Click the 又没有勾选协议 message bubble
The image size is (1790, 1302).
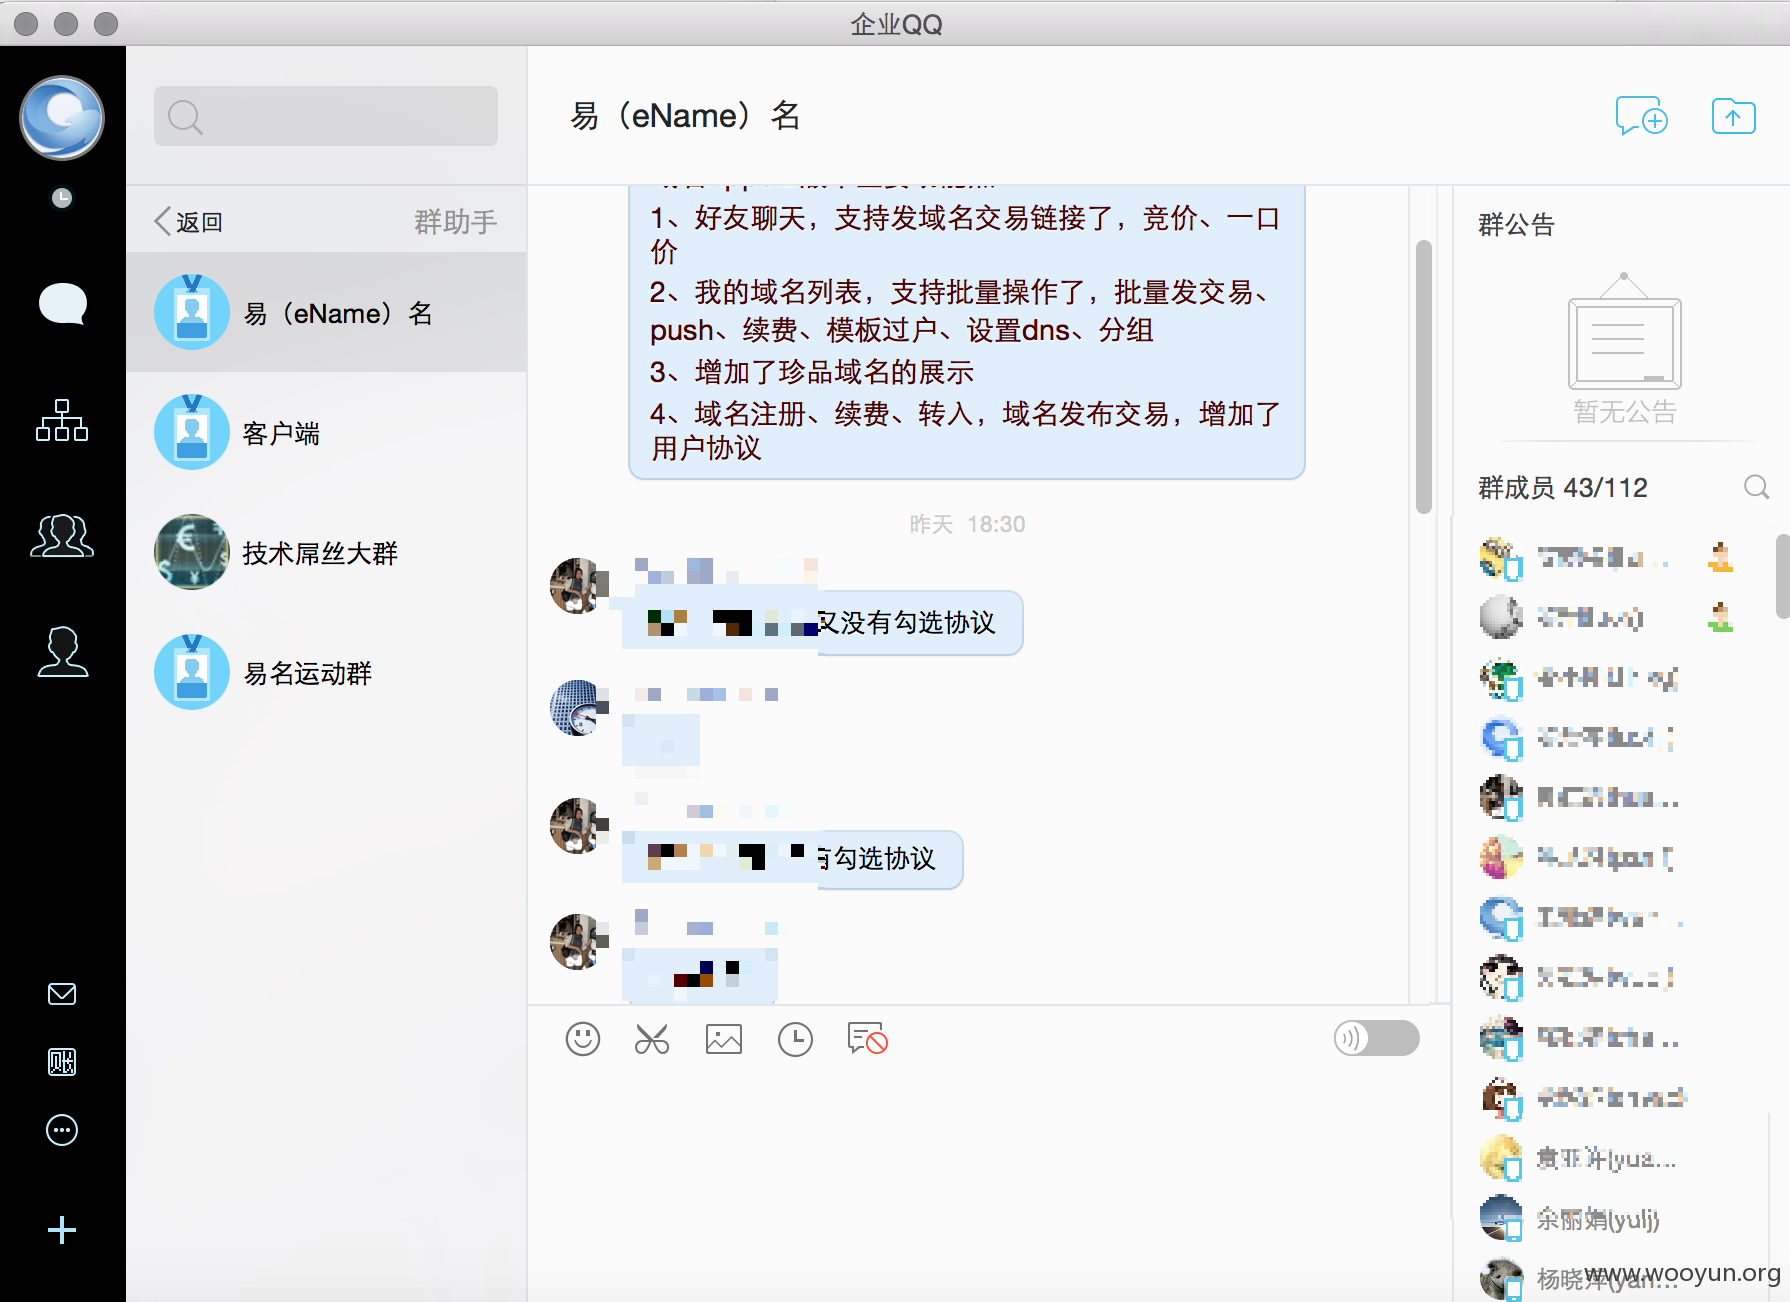pos(822,623)
